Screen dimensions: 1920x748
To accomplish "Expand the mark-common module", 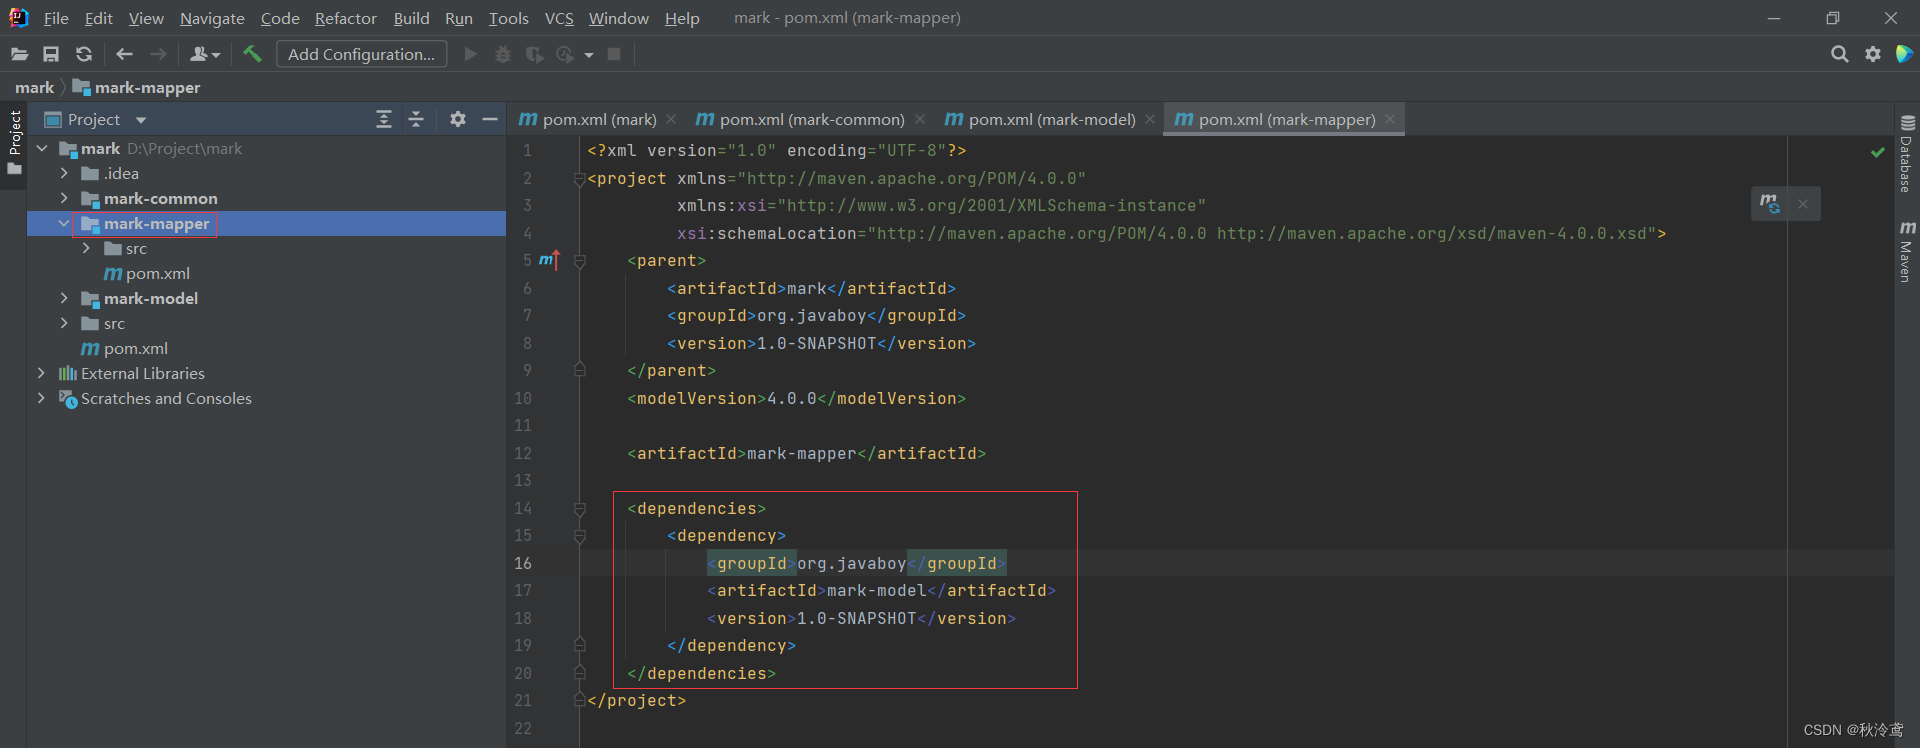I will click(64, 198).
